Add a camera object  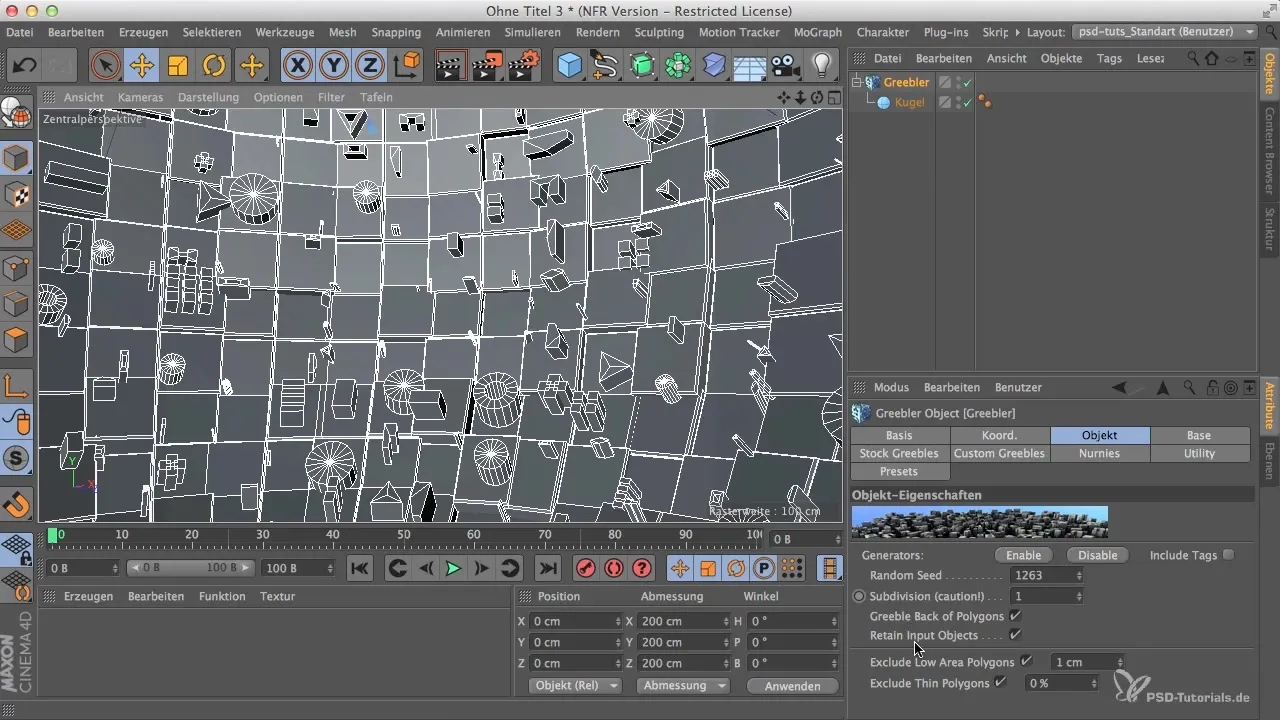click(x=786, y=66)
